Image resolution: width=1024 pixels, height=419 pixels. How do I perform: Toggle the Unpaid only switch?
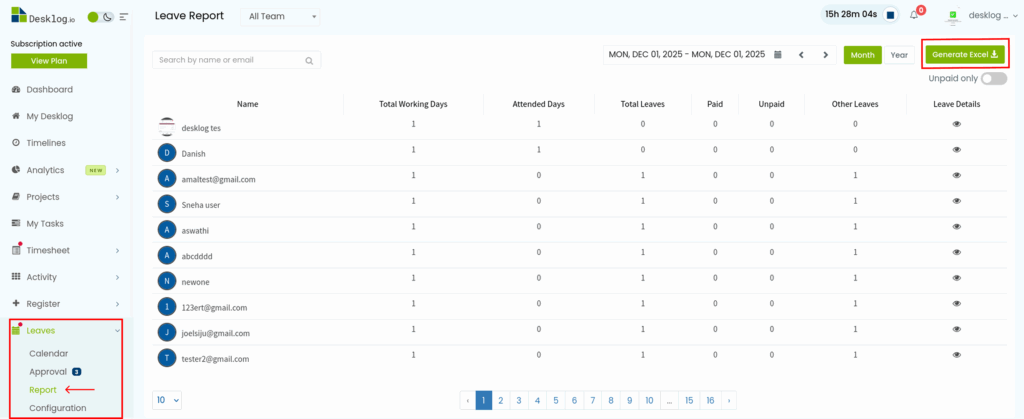[x=993, y=78]
